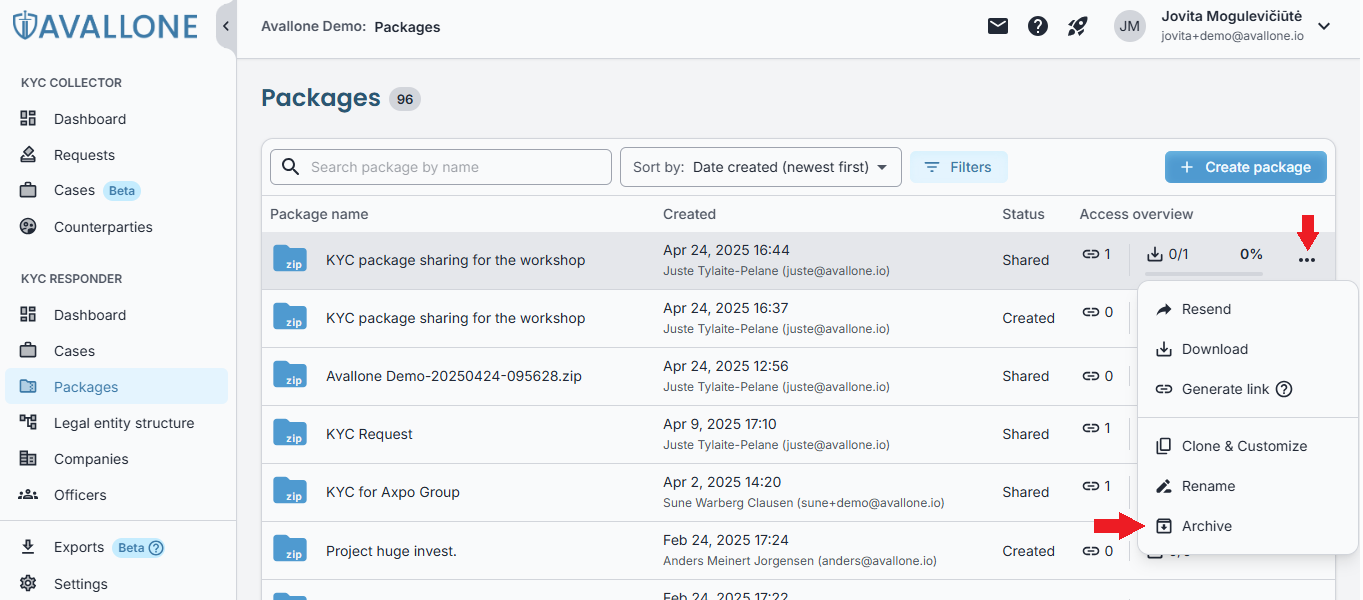Open KYC Collector Dashboard
The image size is (1363, 600).
tap(90, 119)
